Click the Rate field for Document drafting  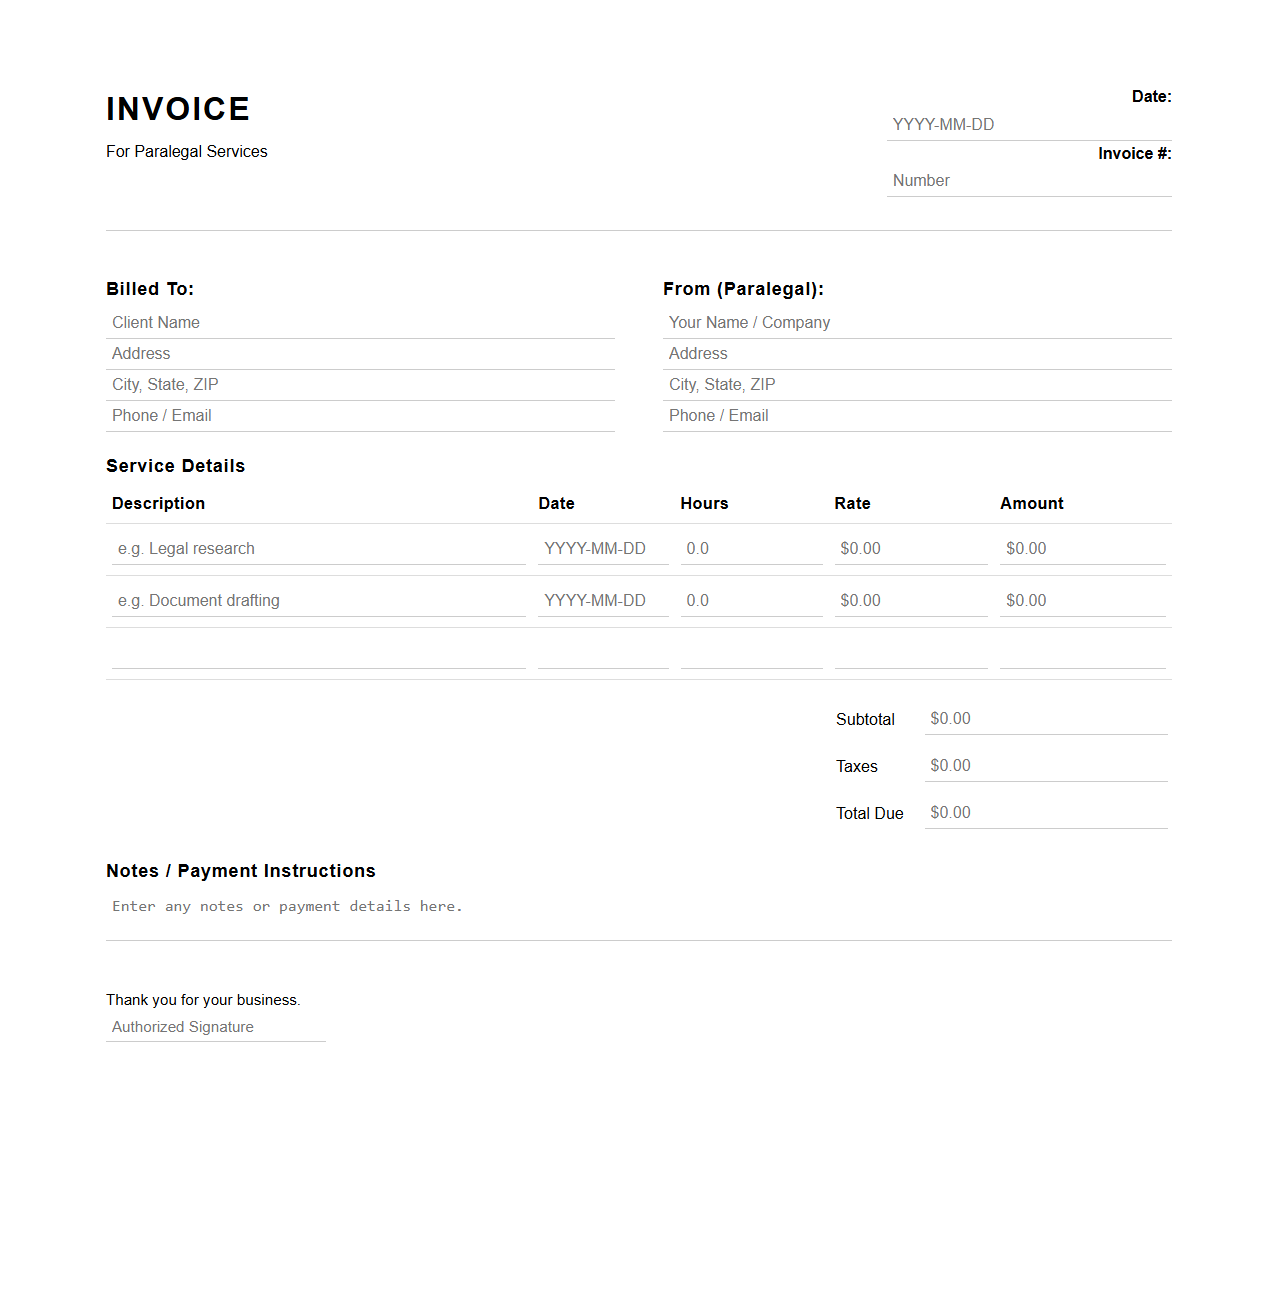910,600
